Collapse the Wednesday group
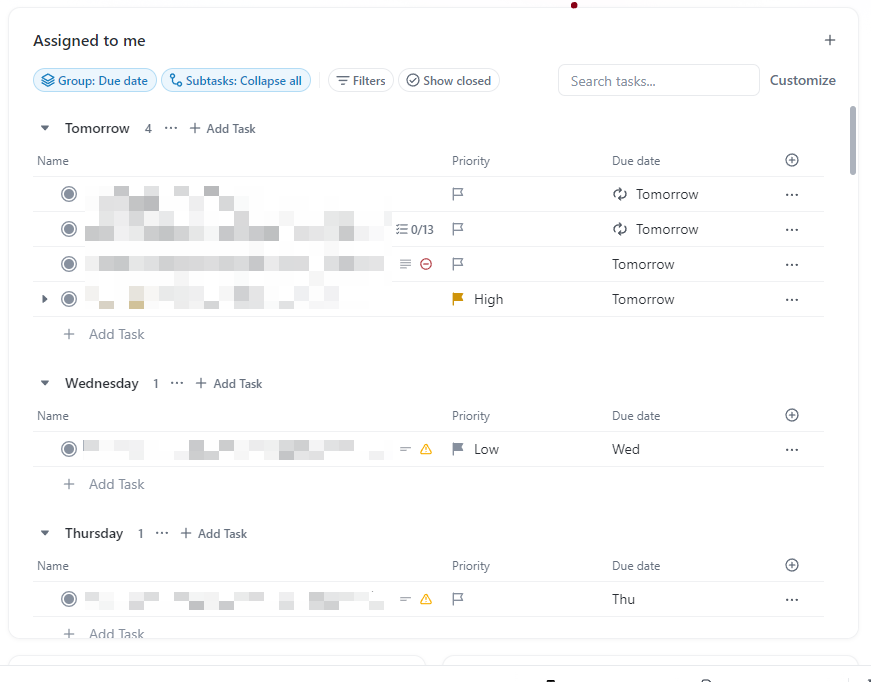The height and width of the screenshot is (682, 871). (x=45, y=383)
